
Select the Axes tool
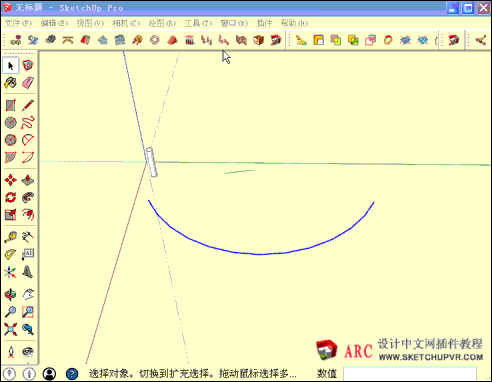(11, 272)
